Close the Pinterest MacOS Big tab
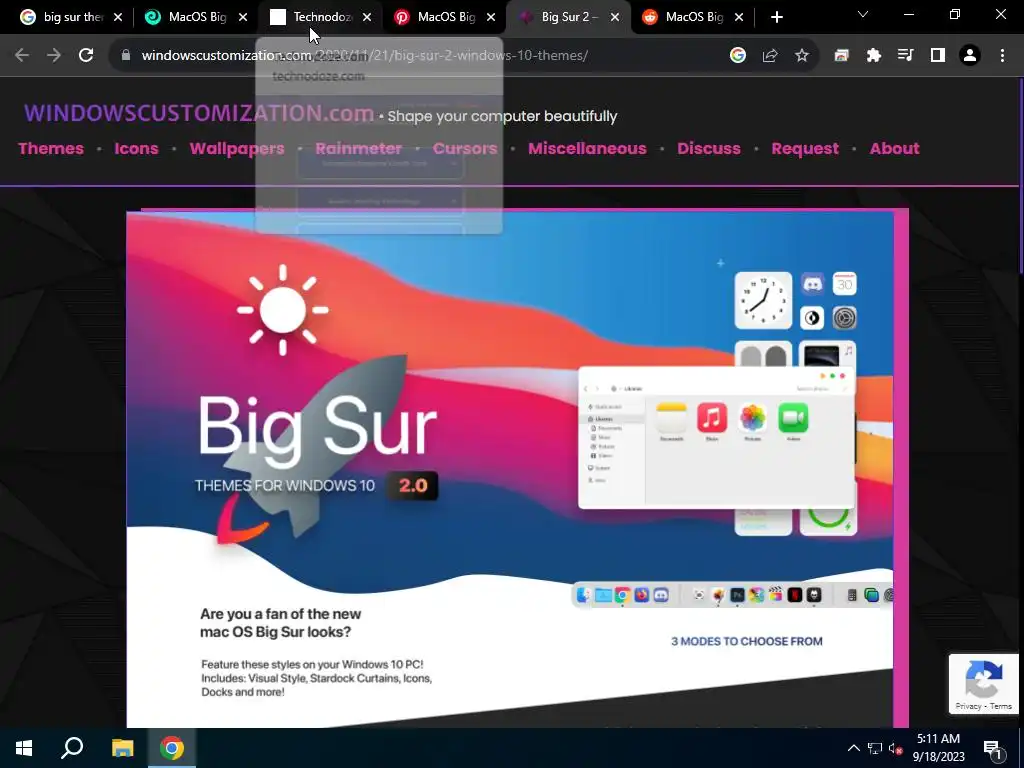The width and height of the screenshot is (1024, 768). tap(491, 17)
